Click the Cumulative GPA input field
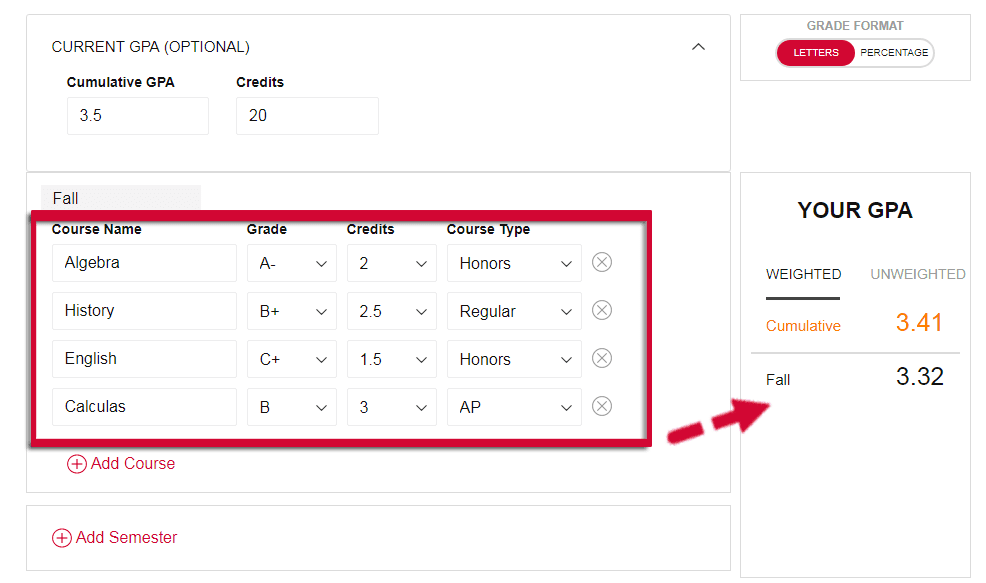 coord(138,116)
